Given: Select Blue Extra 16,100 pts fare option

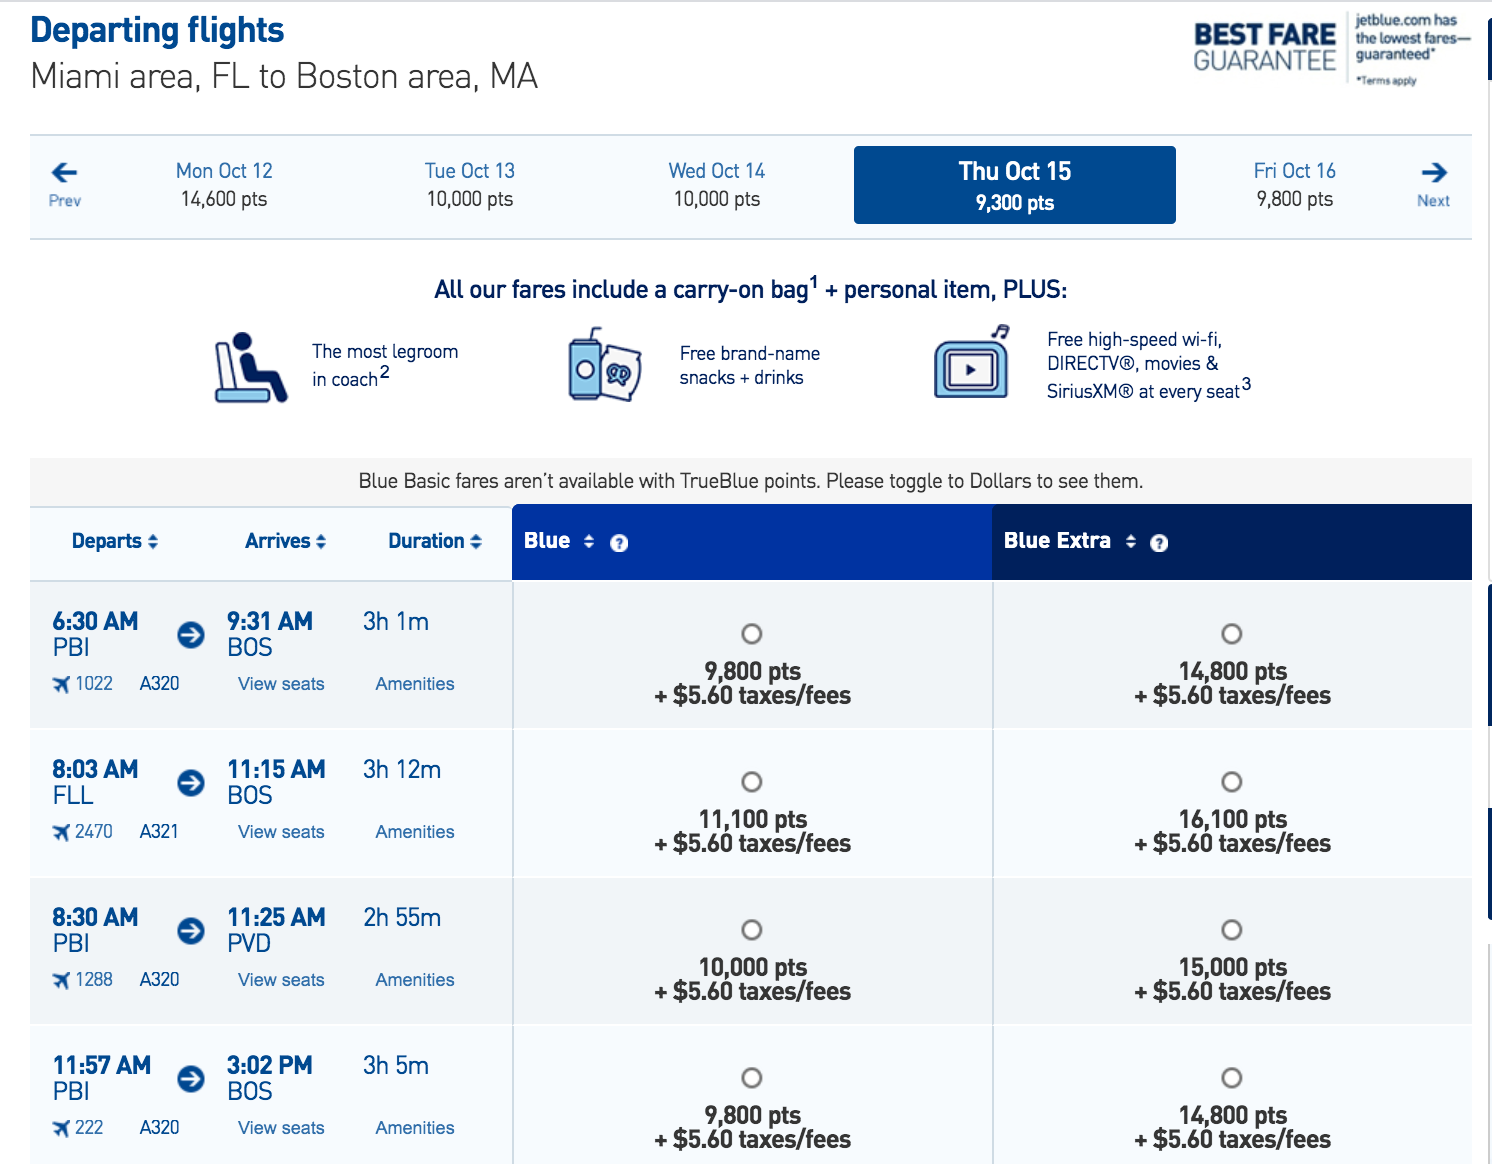Looking at the screenshot, I should [x=1232, y=782].
